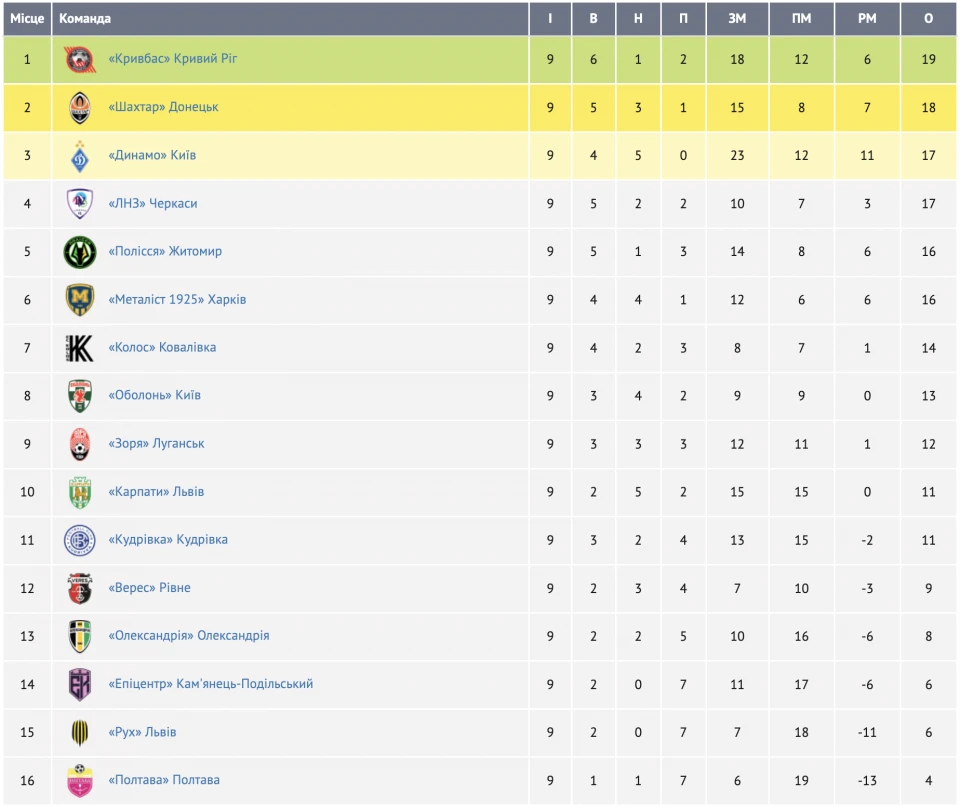Click the Dynamo Kyiv club logo

(x=80, y=156)
